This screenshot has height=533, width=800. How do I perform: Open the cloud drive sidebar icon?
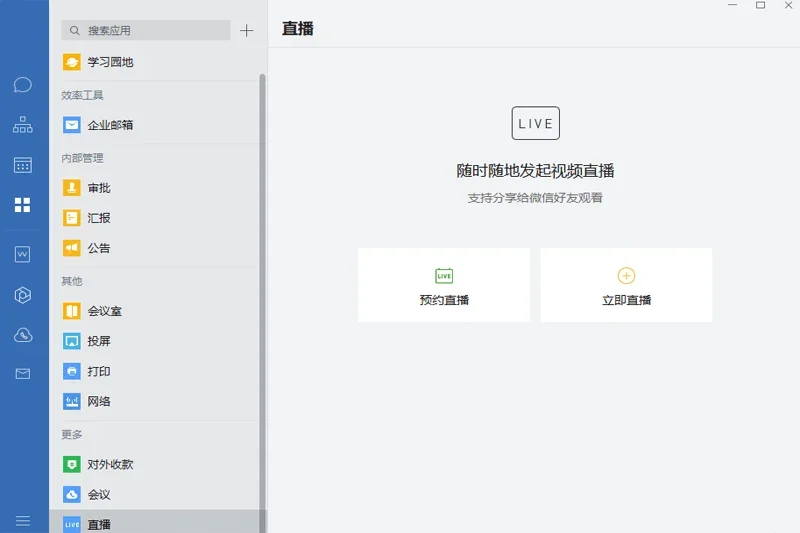click(x=22, y=335)
